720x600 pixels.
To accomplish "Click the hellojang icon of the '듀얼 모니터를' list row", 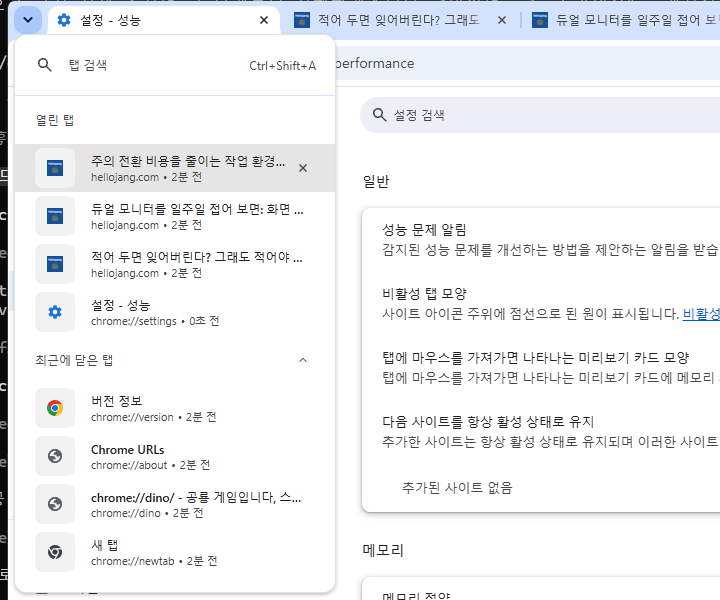I will coord(55,216).
